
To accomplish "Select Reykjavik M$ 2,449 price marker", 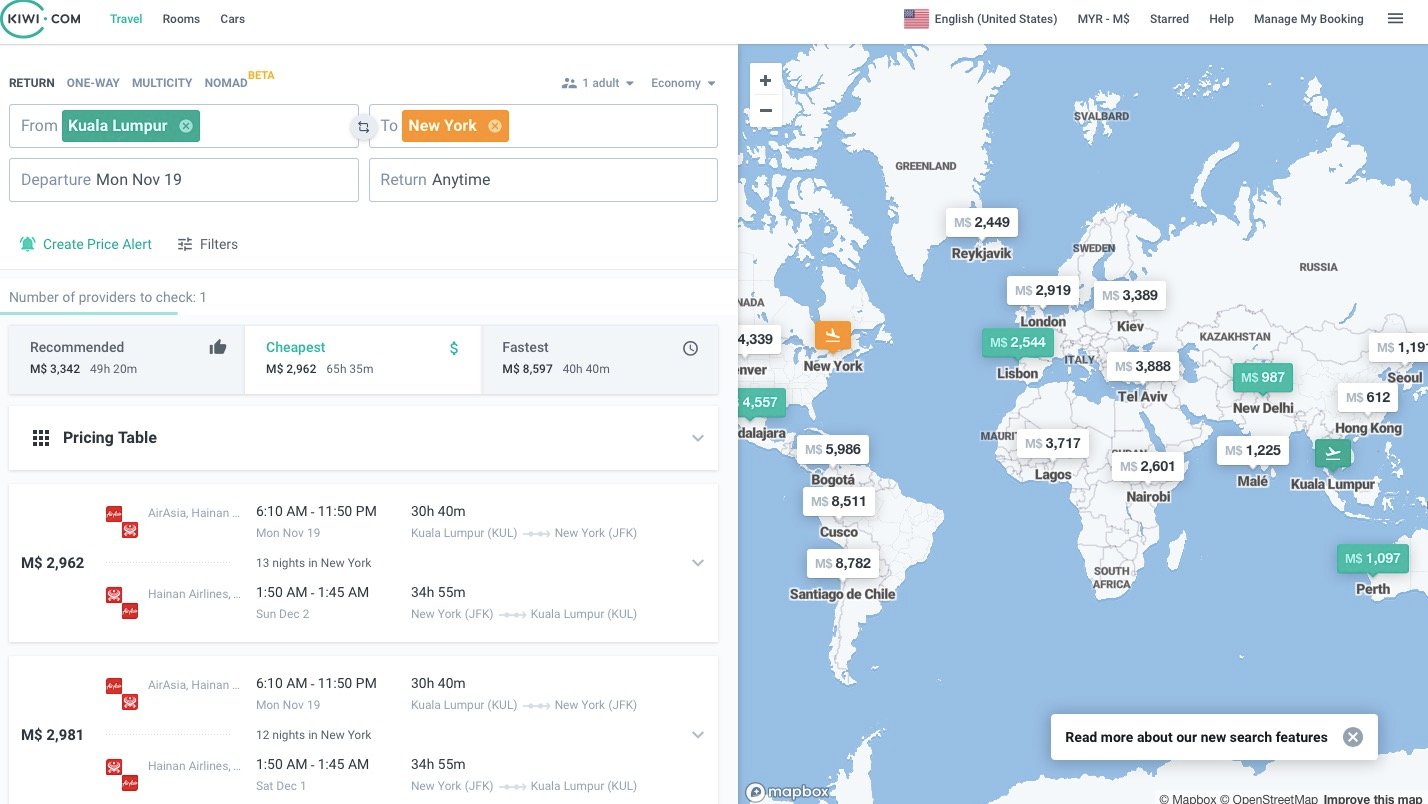I will [x=981, y=222].
